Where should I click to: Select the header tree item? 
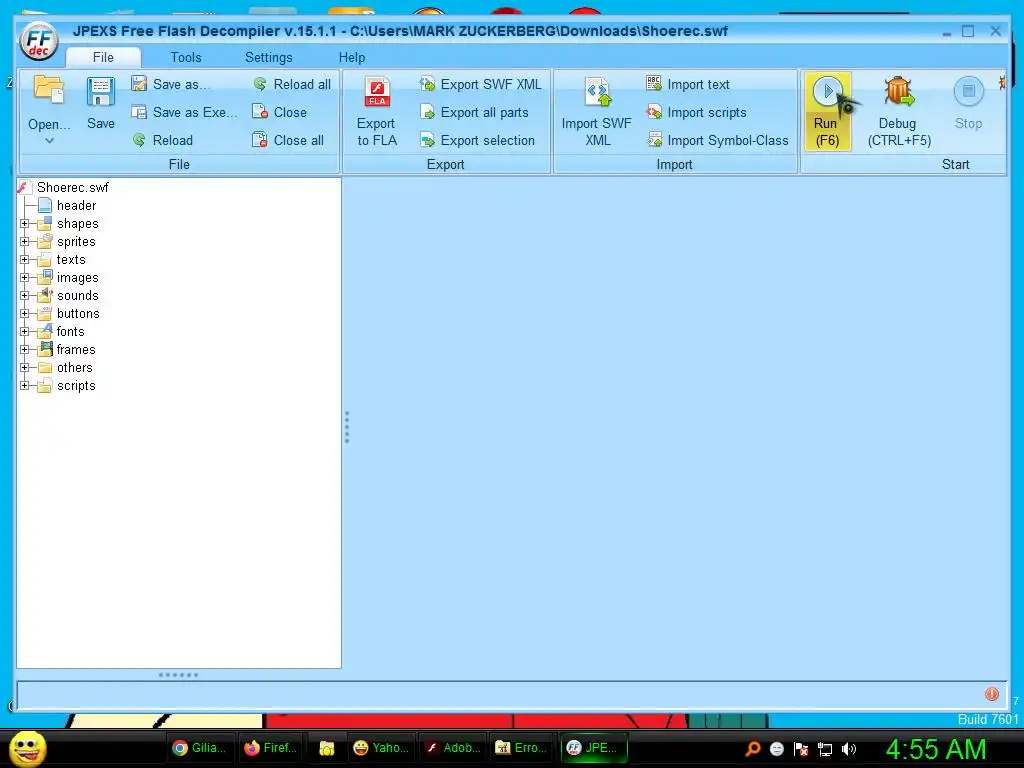coord(76,205)
